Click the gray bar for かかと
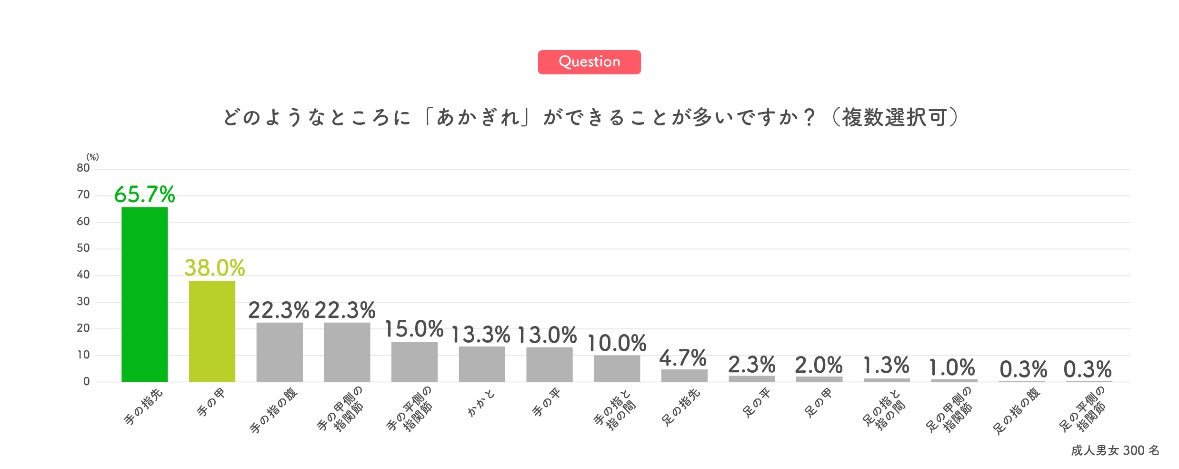 (481, 364)
